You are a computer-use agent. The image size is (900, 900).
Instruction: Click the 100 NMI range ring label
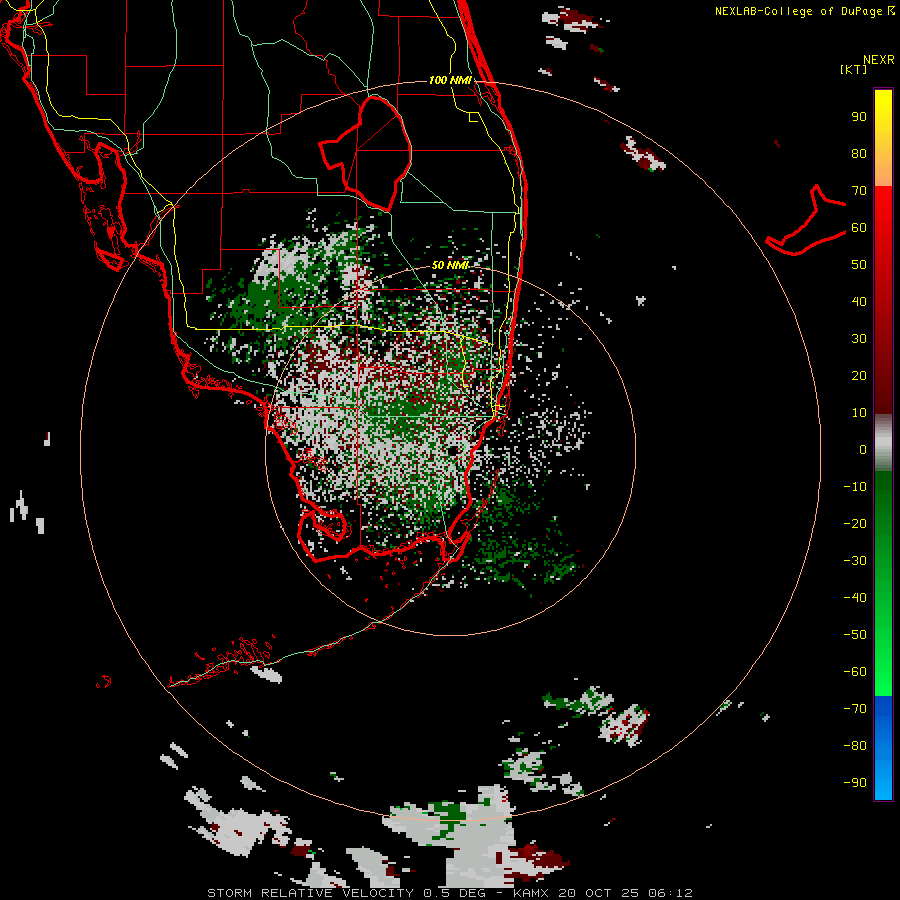click(x=450, y=80)
